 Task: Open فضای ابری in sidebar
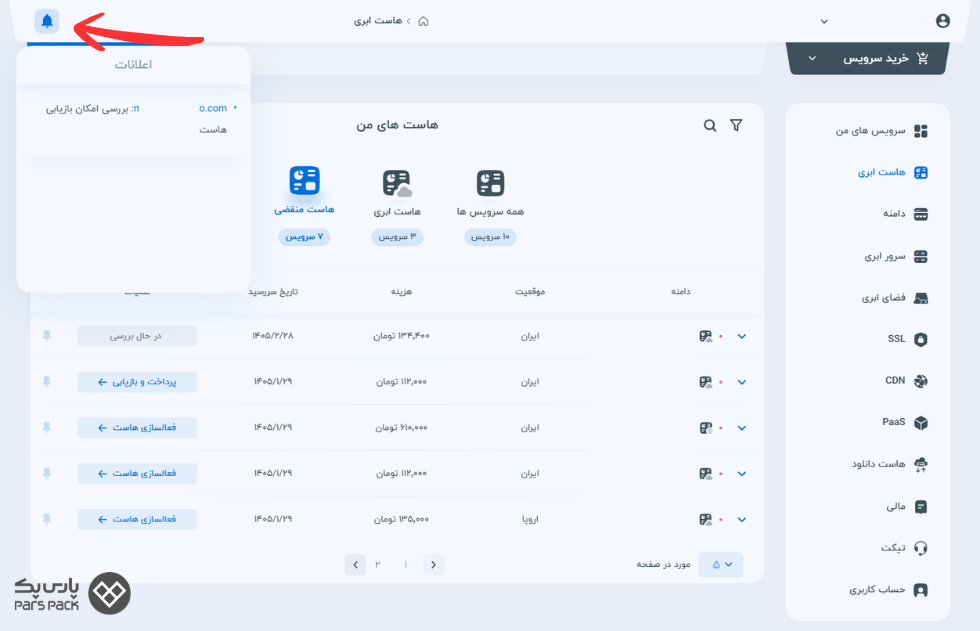[894, 298]
